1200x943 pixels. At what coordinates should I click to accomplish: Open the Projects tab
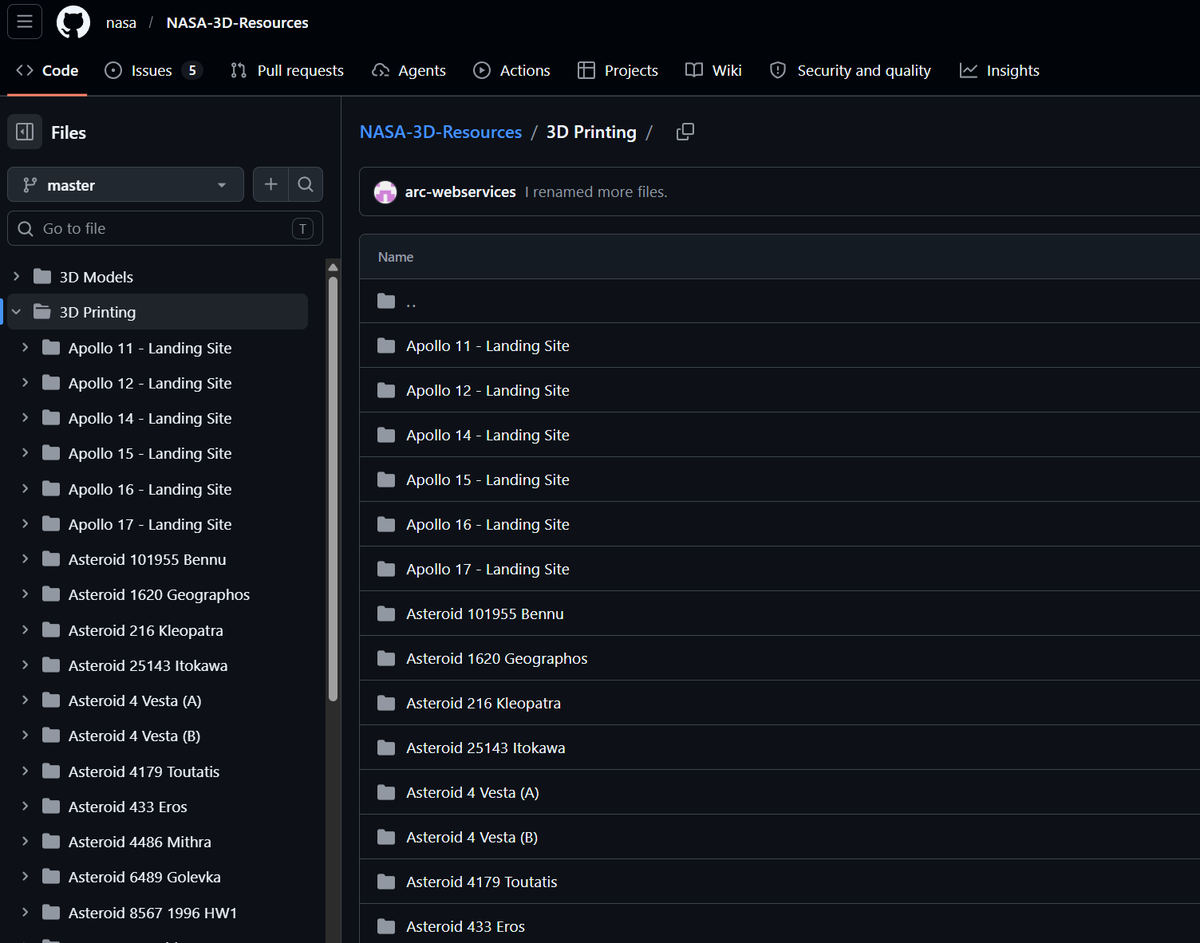[x=618, y=71]
